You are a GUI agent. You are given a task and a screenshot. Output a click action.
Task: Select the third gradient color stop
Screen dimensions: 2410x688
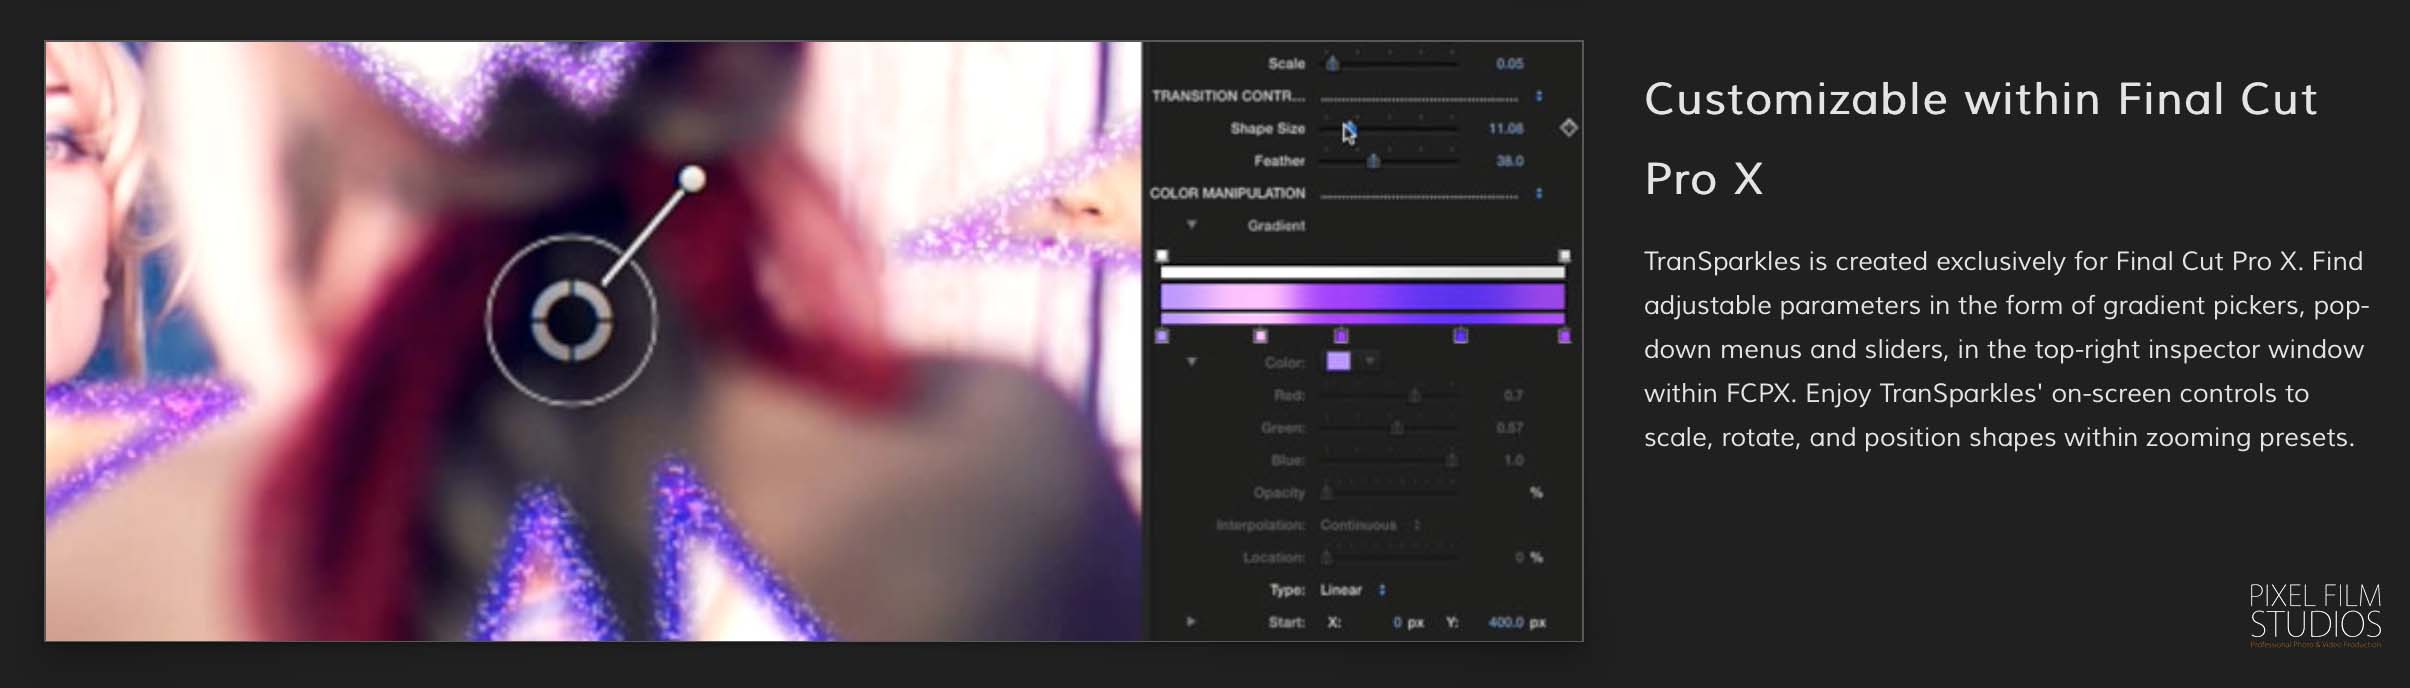[1341, 336]
